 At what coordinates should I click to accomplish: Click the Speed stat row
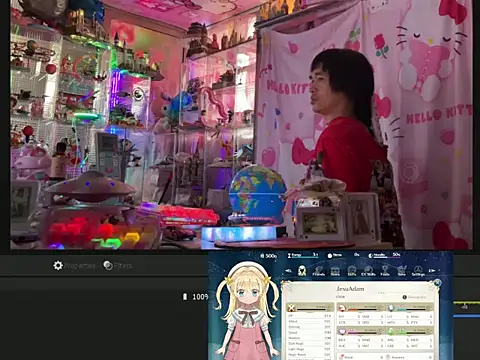coord(310,333)
